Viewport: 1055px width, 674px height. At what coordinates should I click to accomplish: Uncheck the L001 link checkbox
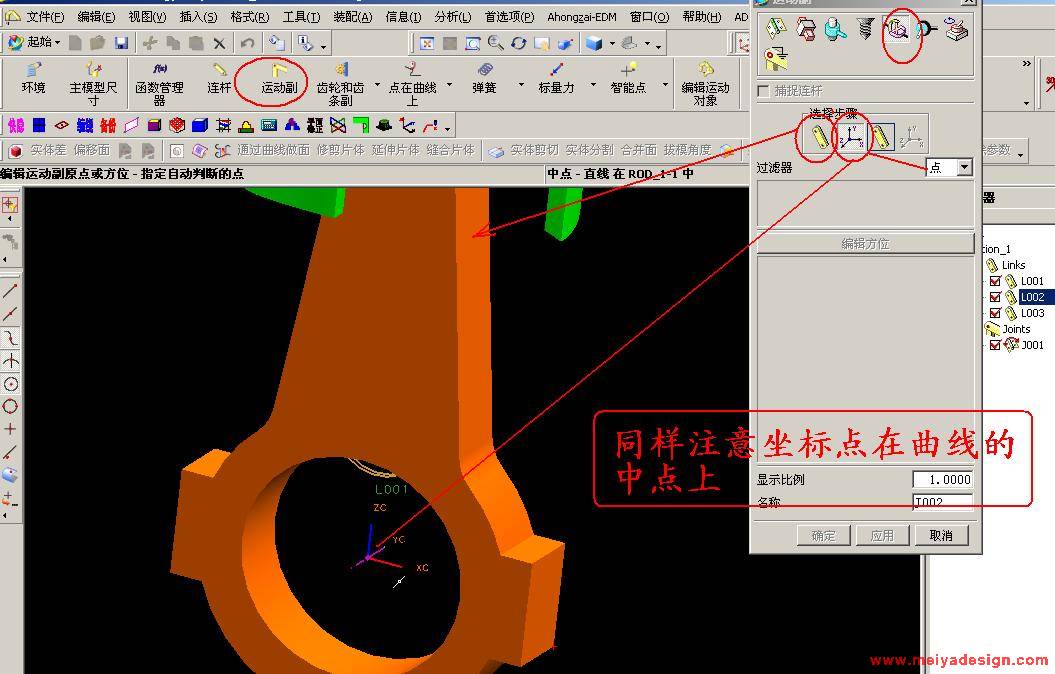point(995,282)
